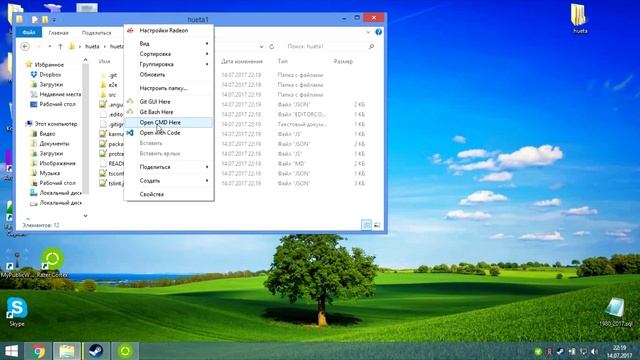Click the Steam tray icon
The image size is (640, 360).
point(560,351)
